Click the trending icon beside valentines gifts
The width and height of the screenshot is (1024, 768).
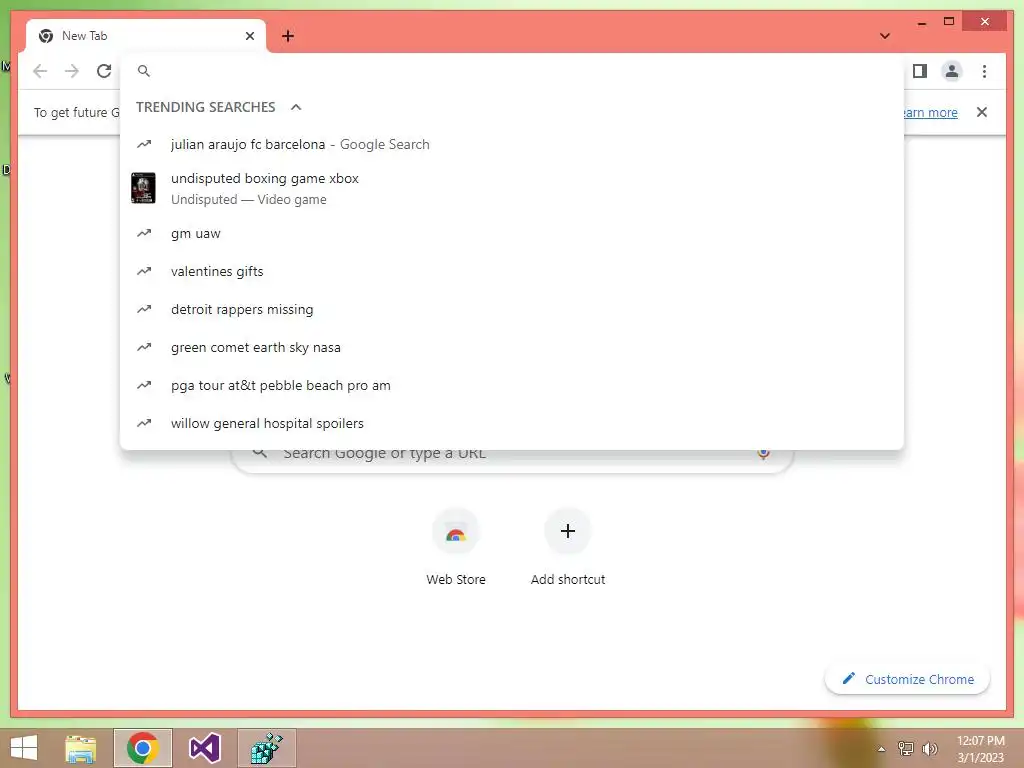coord(144,271)
